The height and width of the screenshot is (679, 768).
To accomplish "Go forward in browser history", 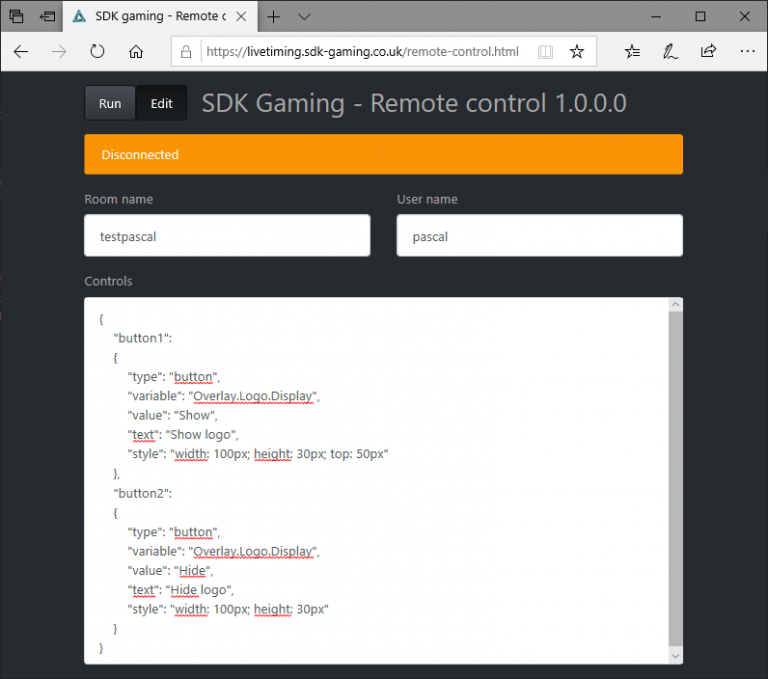I will click(59, 51).
